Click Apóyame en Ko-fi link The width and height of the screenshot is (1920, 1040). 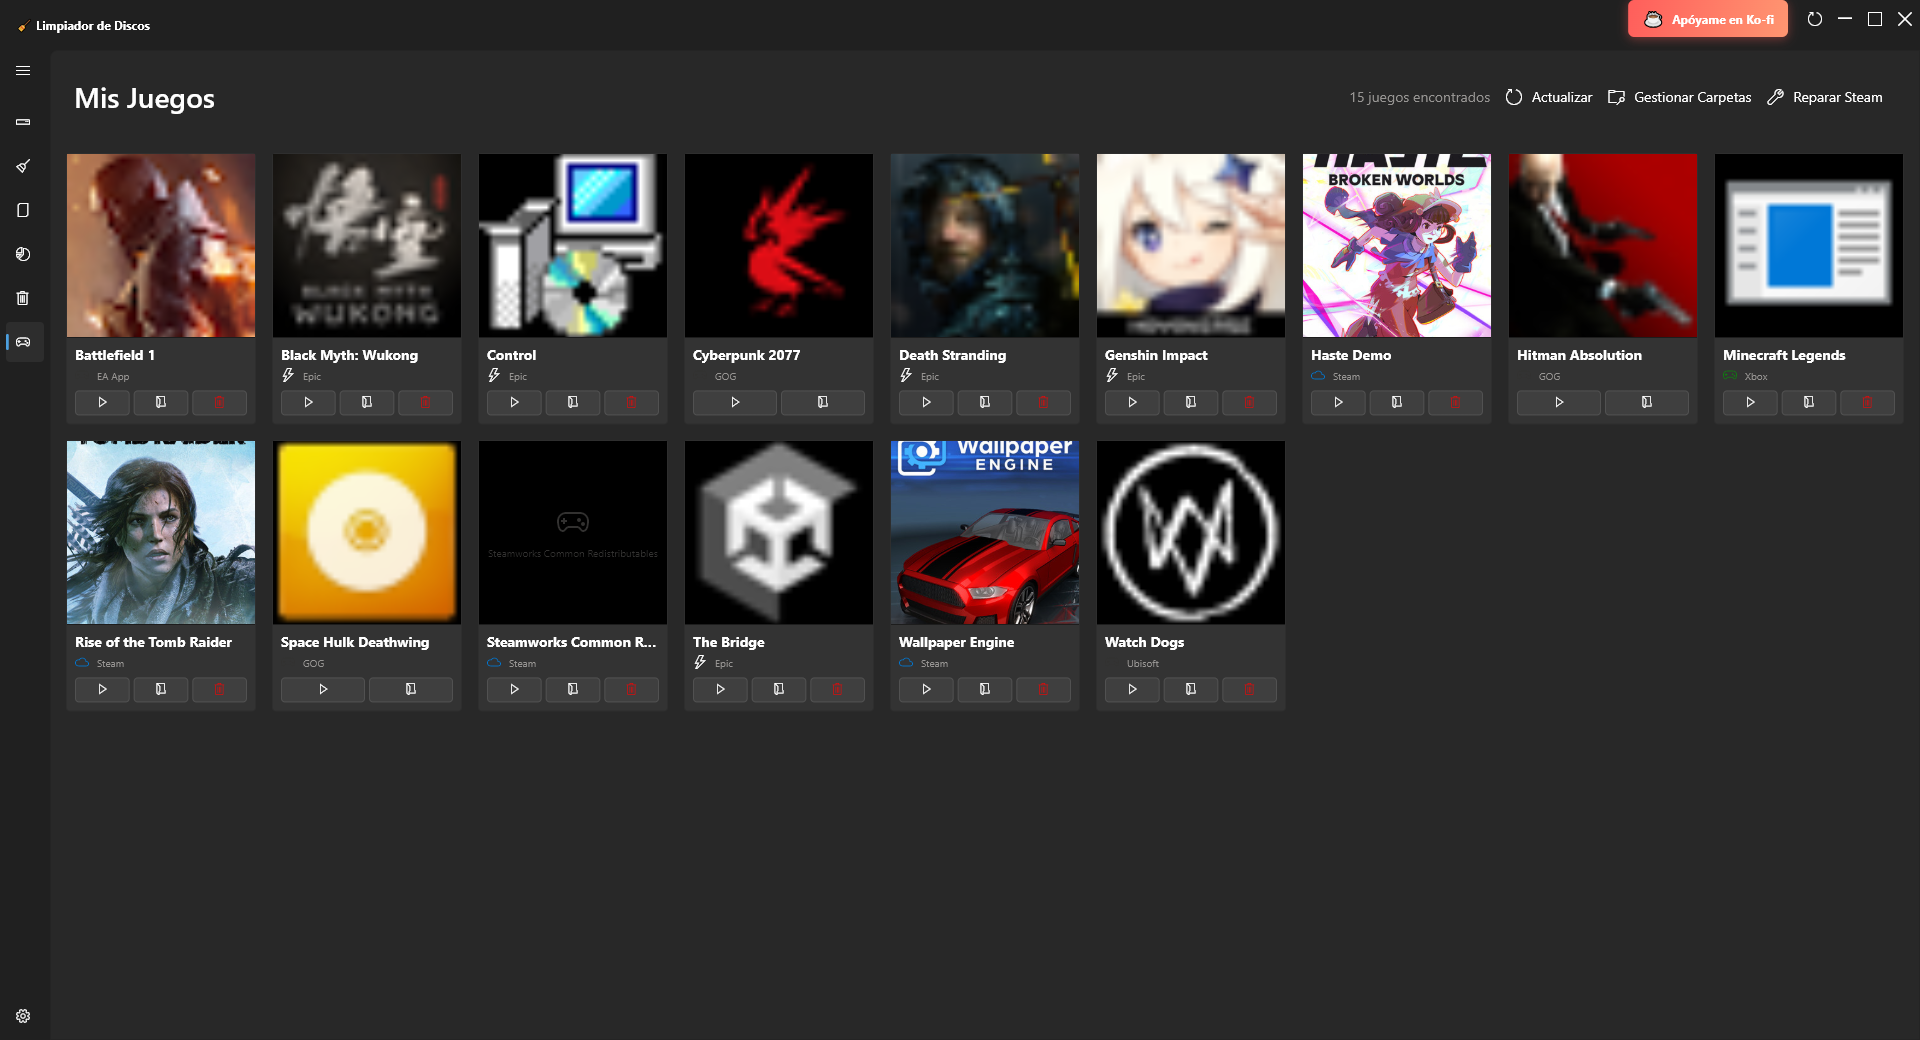tap(1708, 19)
